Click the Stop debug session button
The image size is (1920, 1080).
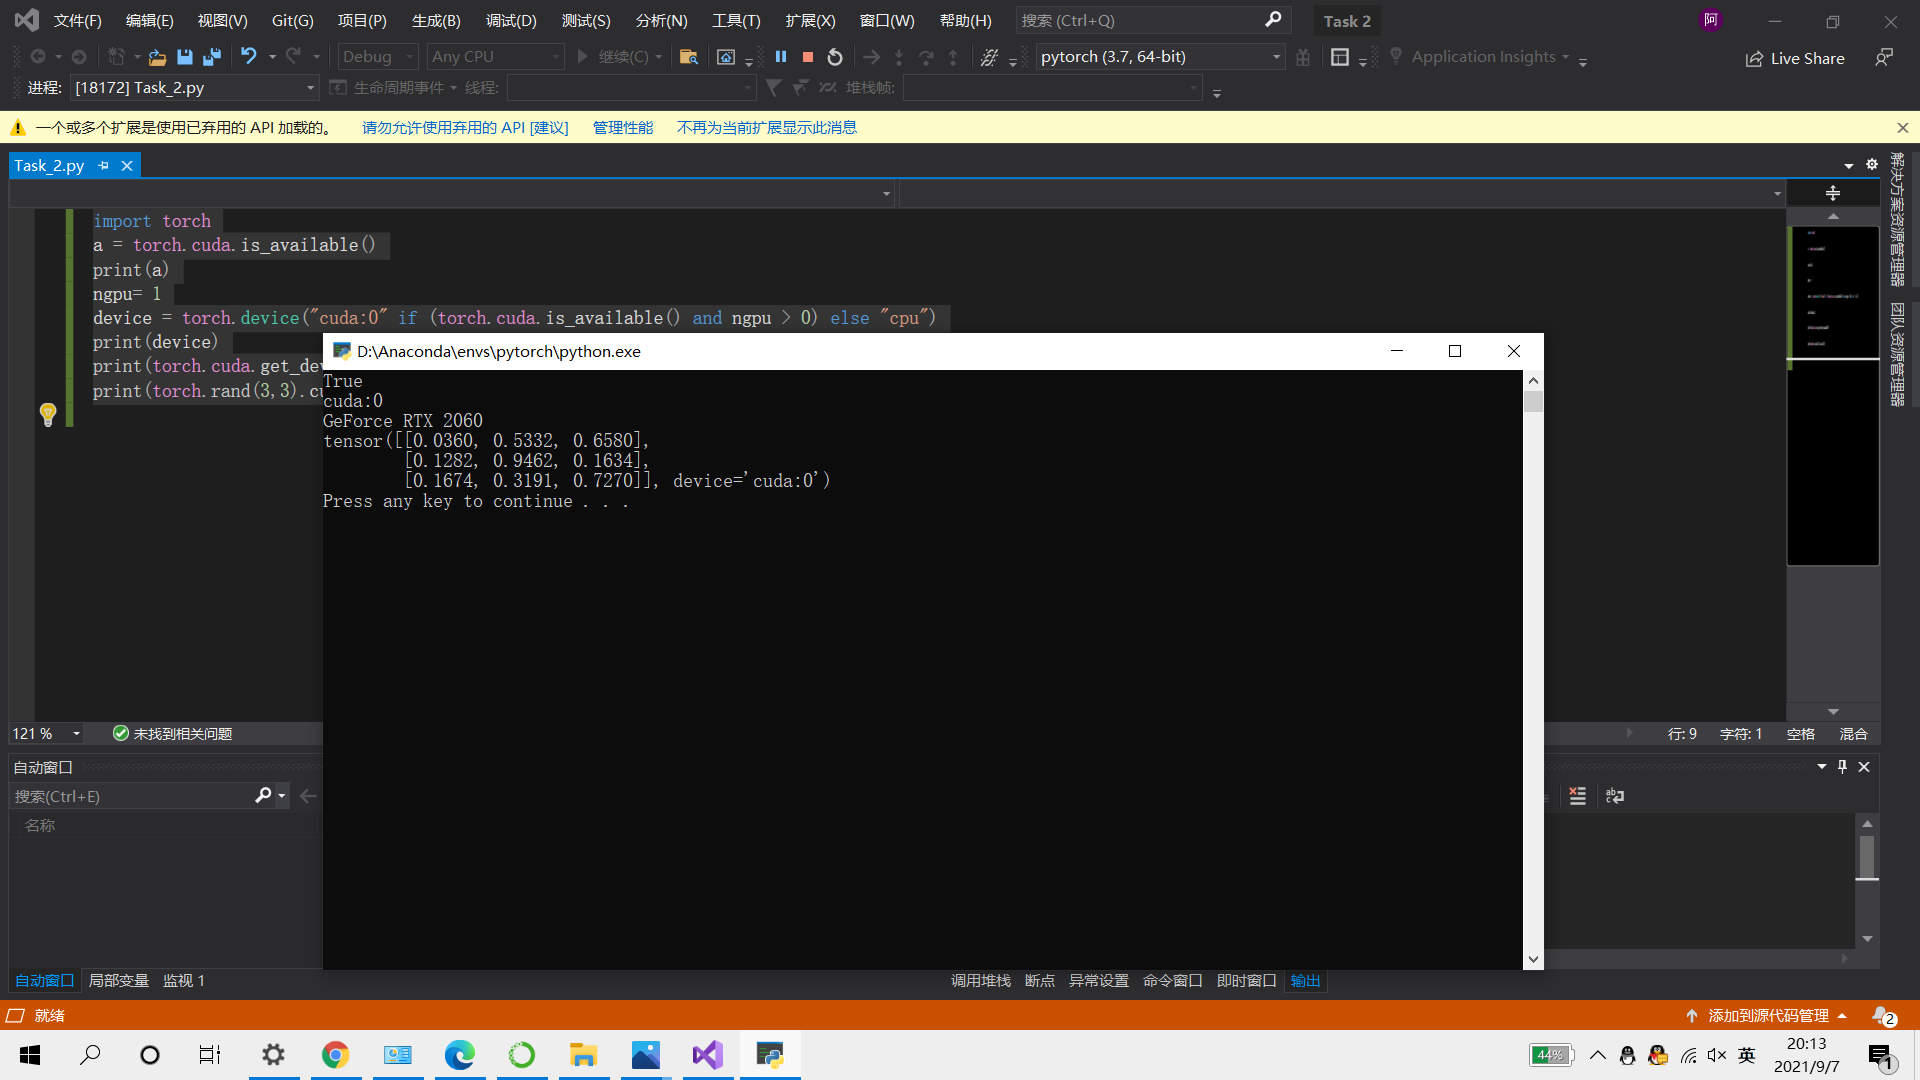[807, 57]
